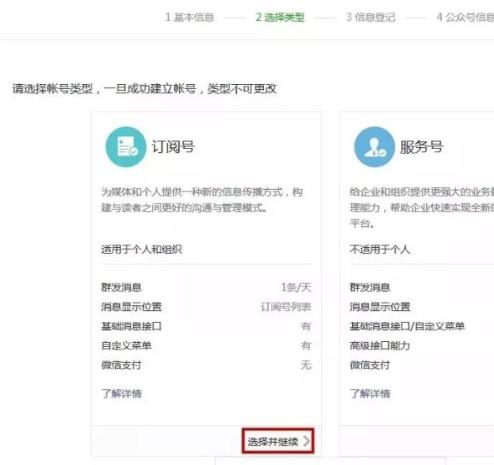Click 自定义菜单 row in 订阅号 card
This screenshot has width=494, height=465.
(206, 346)
